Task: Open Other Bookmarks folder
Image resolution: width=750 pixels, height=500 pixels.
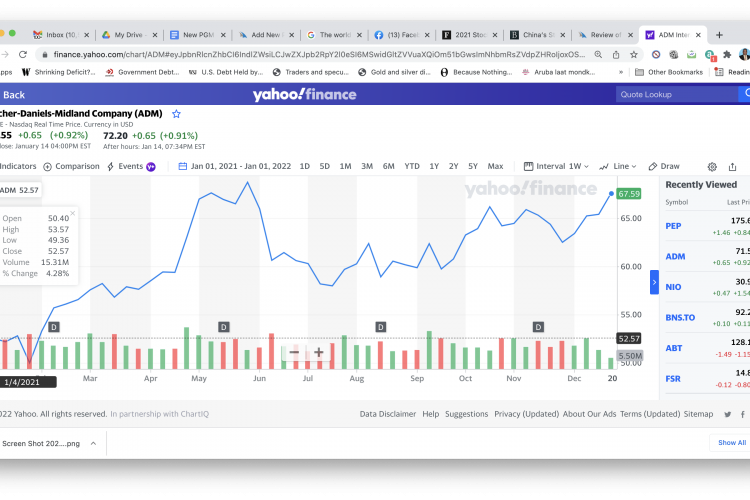Action: click(669, 72)
